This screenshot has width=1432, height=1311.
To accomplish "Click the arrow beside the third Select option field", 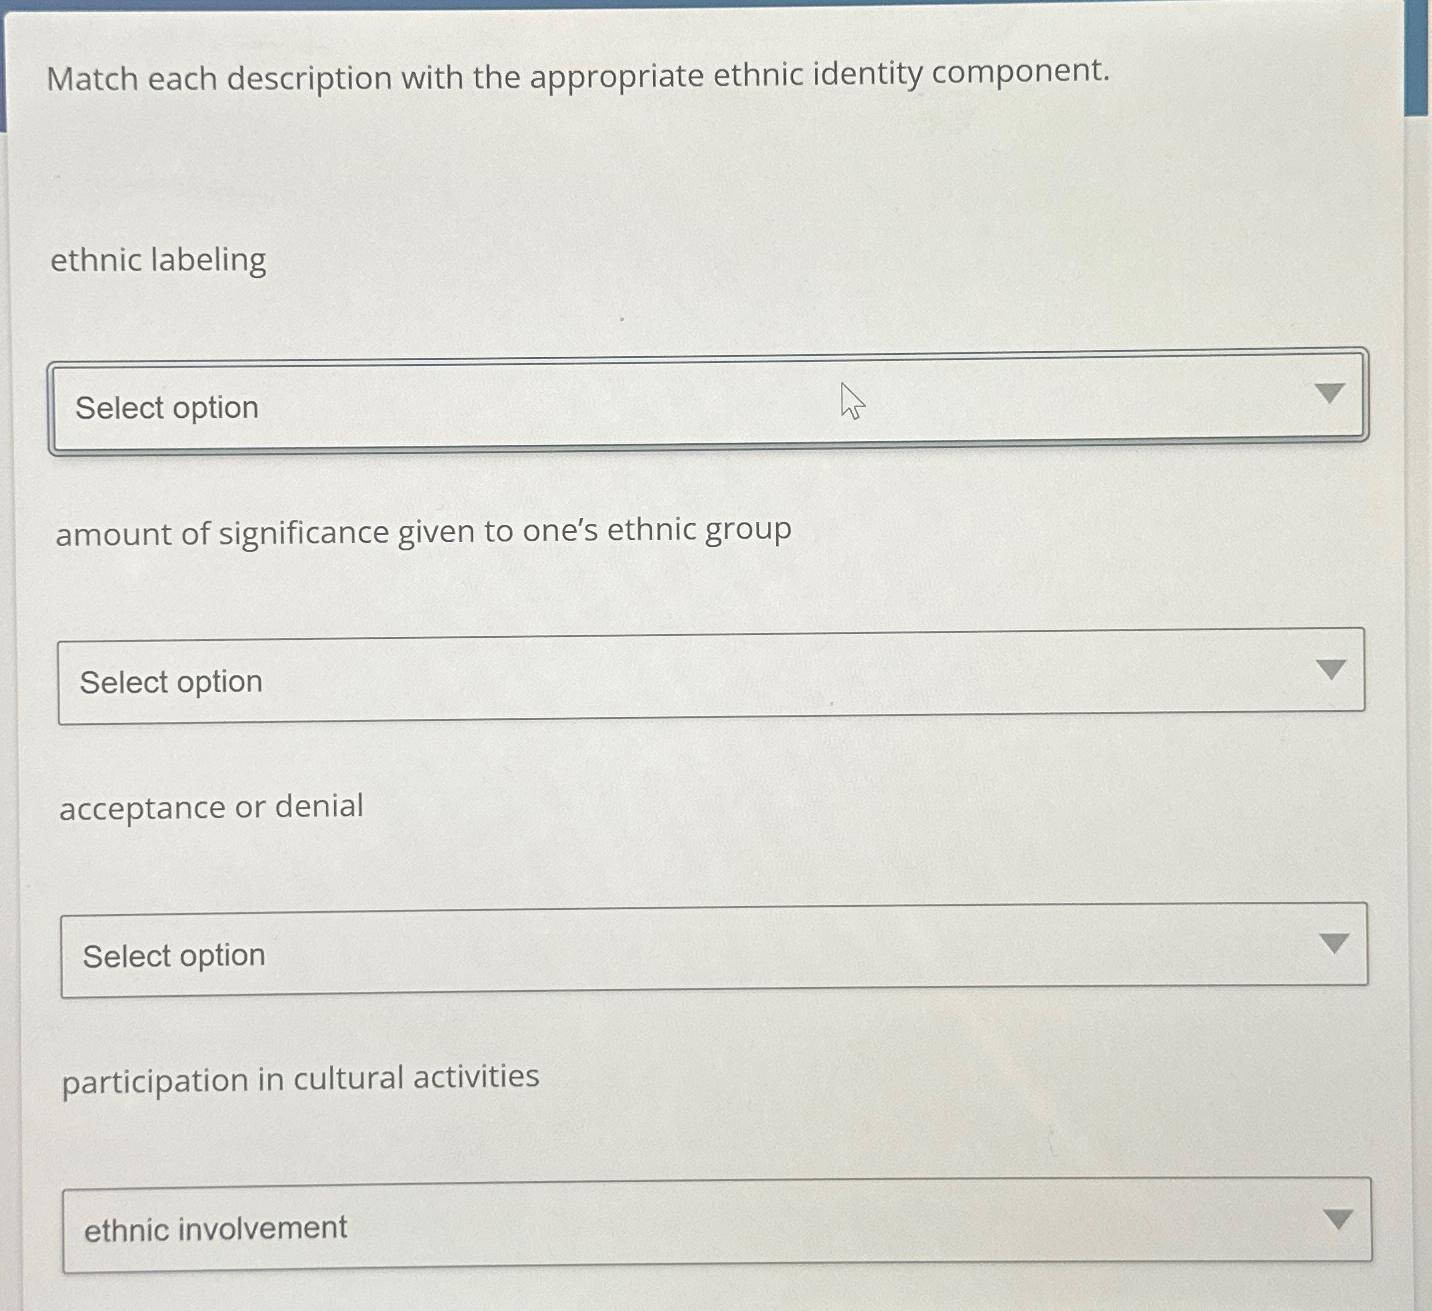I will 1335,943.
